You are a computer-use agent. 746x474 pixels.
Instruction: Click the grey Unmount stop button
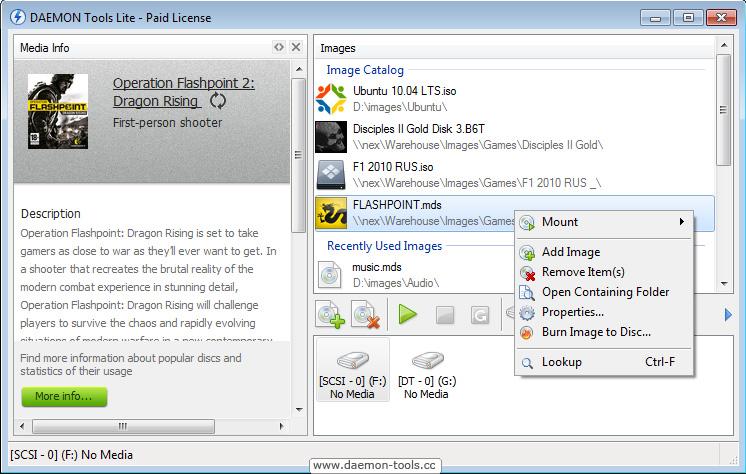445,315
